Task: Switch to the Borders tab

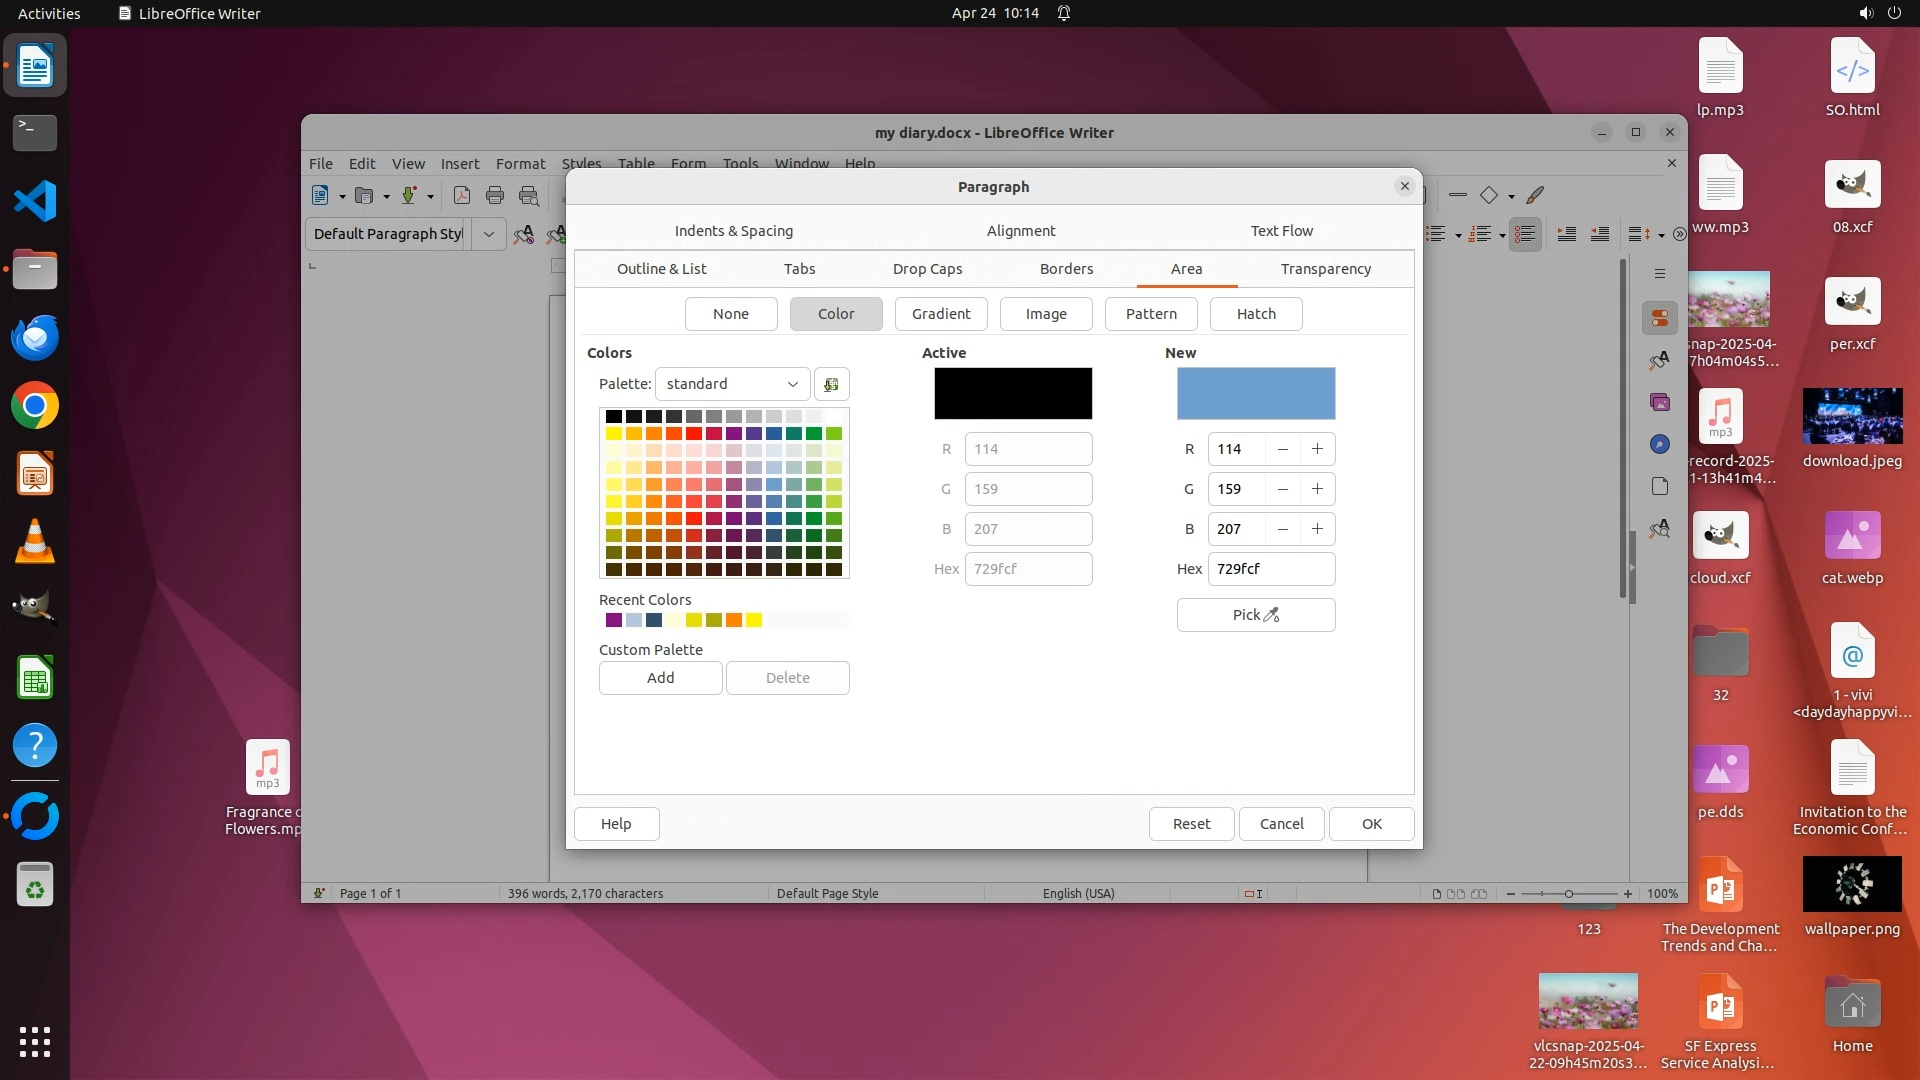Action: (x=1066, y=269)
